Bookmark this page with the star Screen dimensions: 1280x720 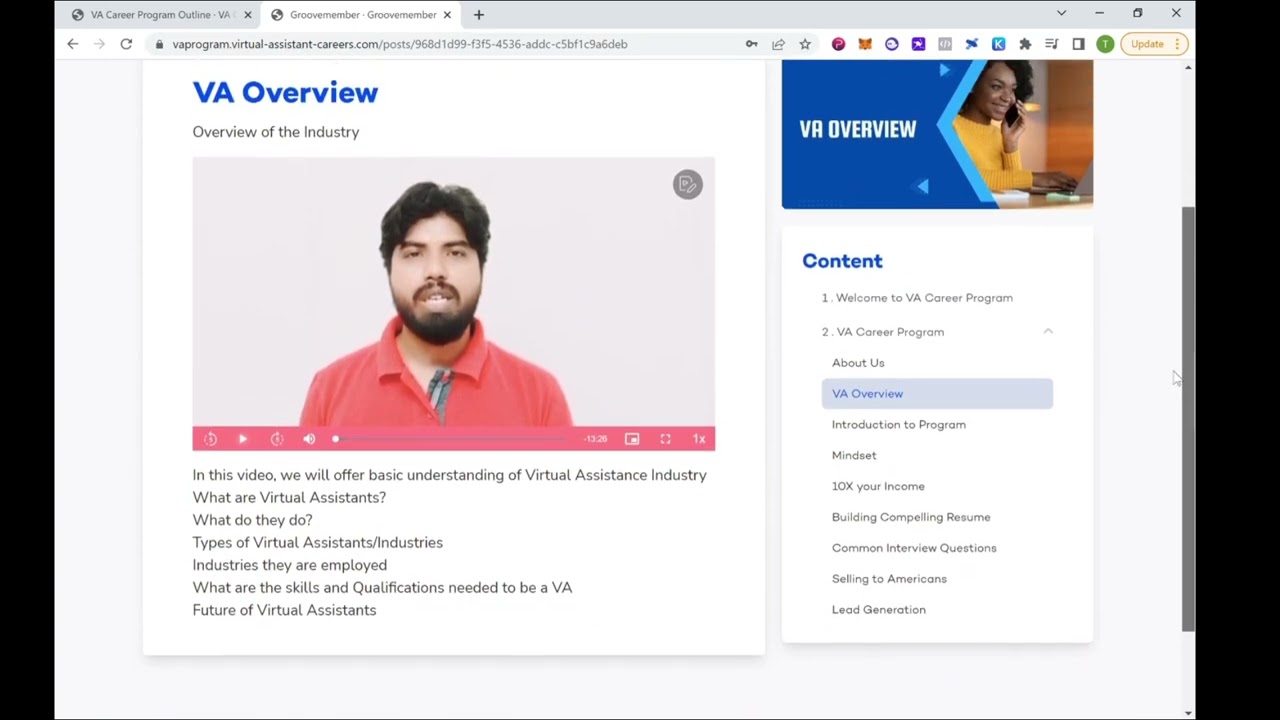[805, 44]
